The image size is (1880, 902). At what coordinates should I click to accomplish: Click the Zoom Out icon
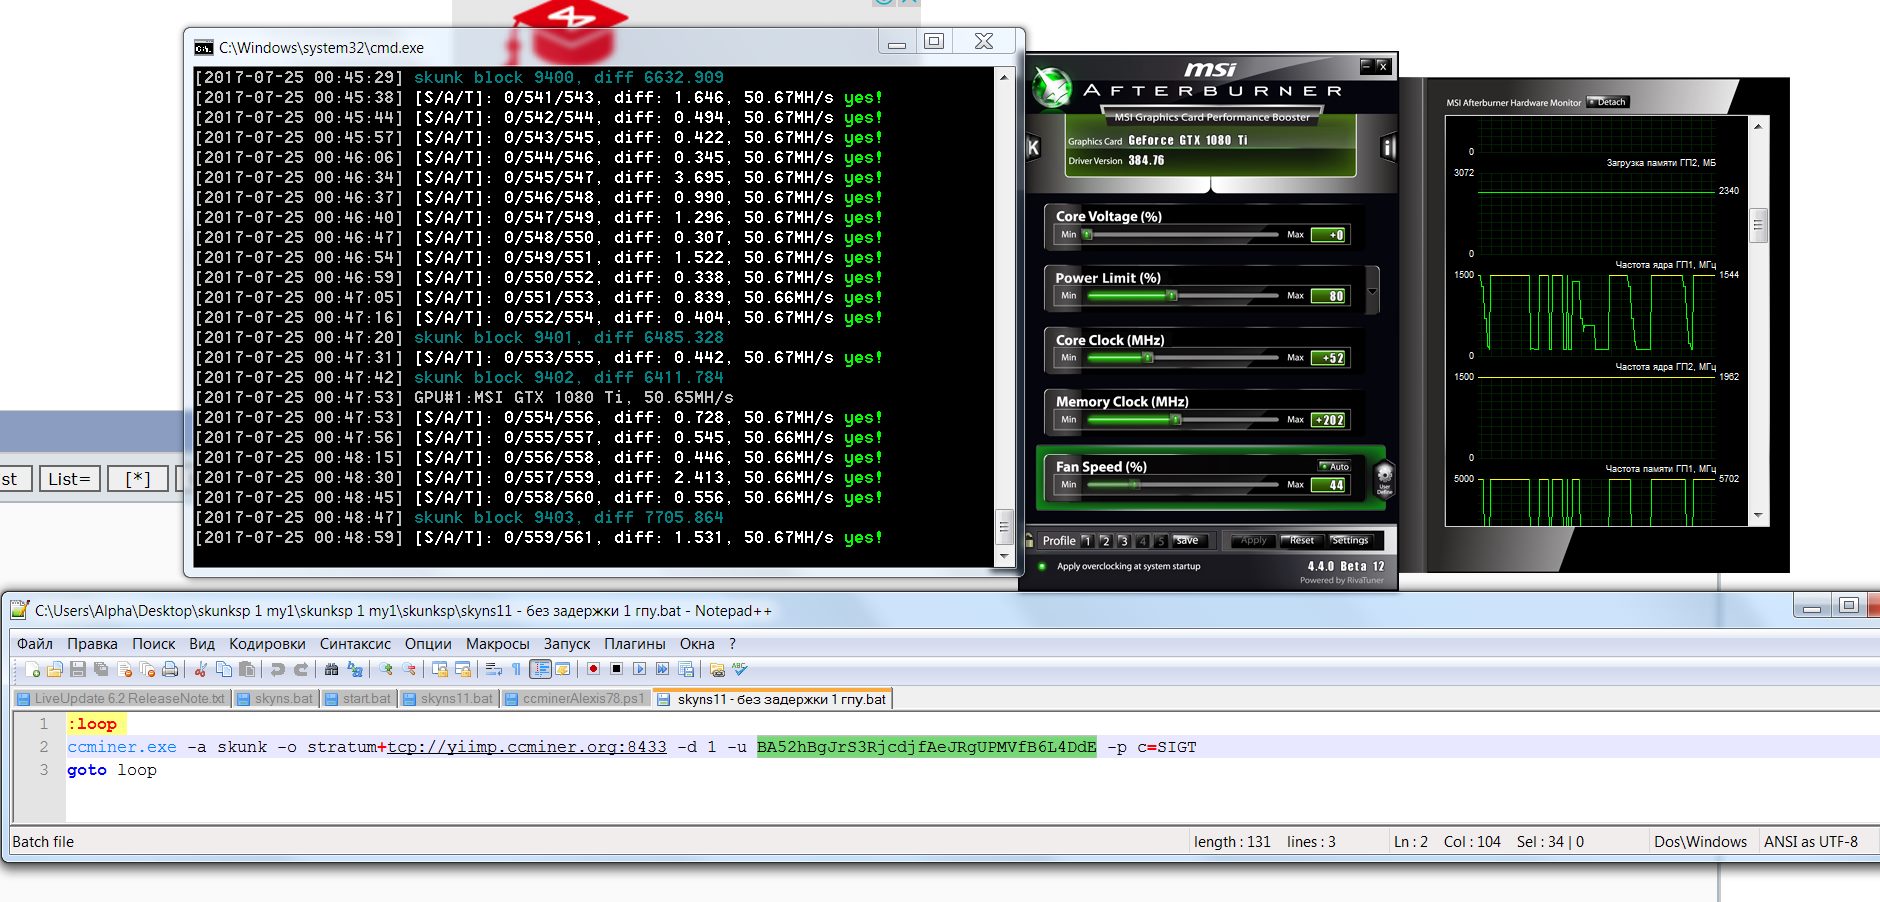point(409,669)
